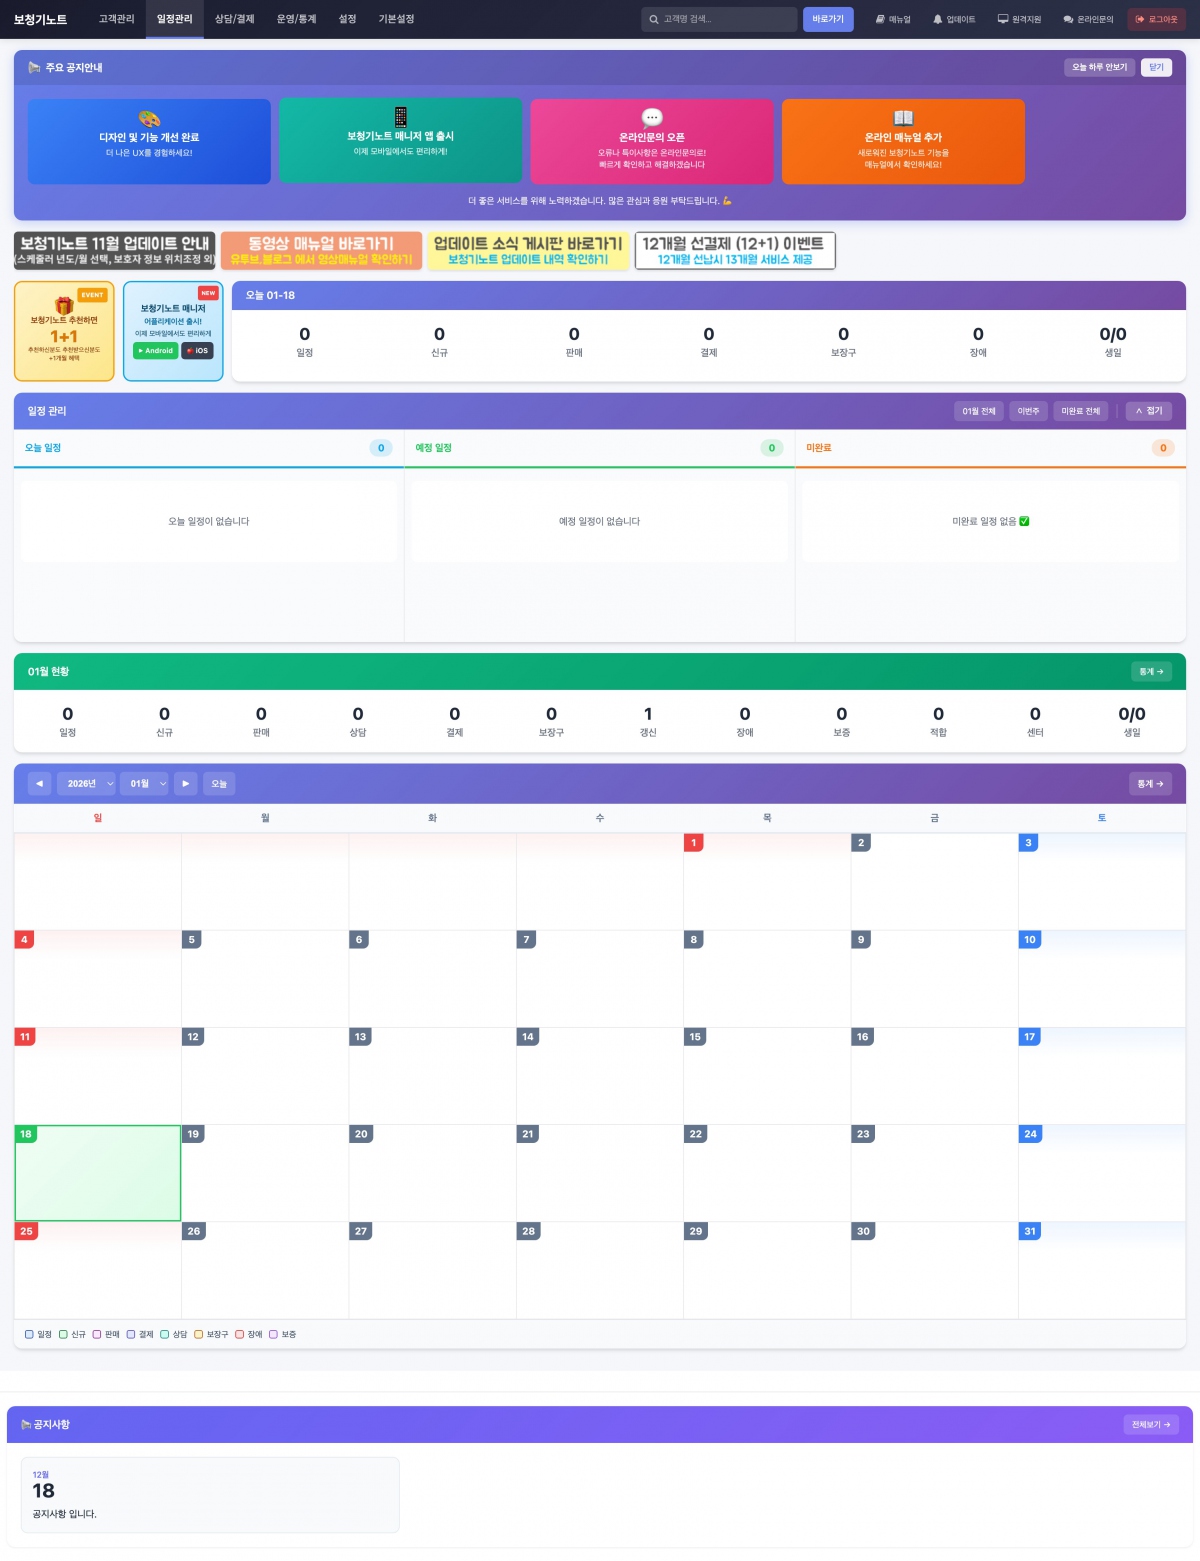Click the next month arrow in calendar navigation
Viewport: 1200px width, 1561px height.
186,784
